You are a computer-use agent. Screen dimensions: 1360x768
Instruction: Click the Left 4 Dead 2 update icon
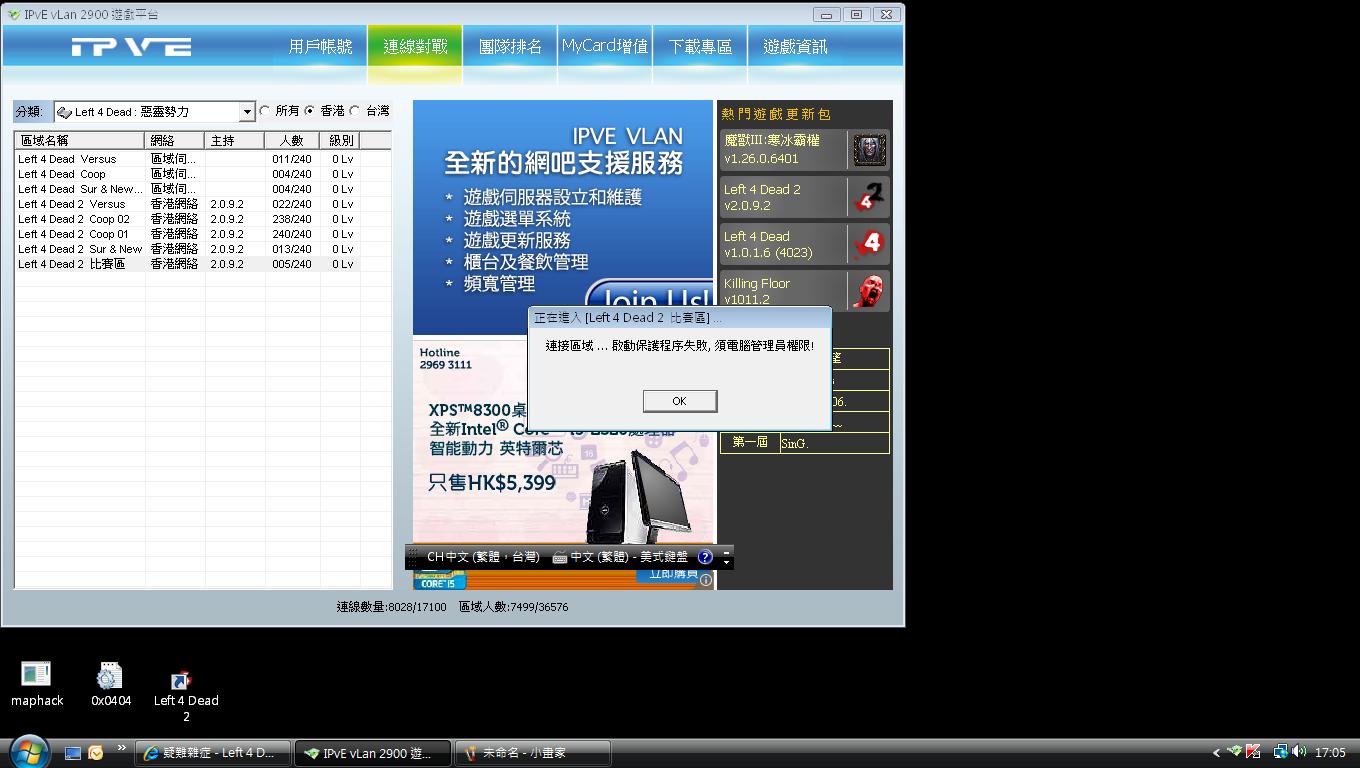click(x=869, y=197)
